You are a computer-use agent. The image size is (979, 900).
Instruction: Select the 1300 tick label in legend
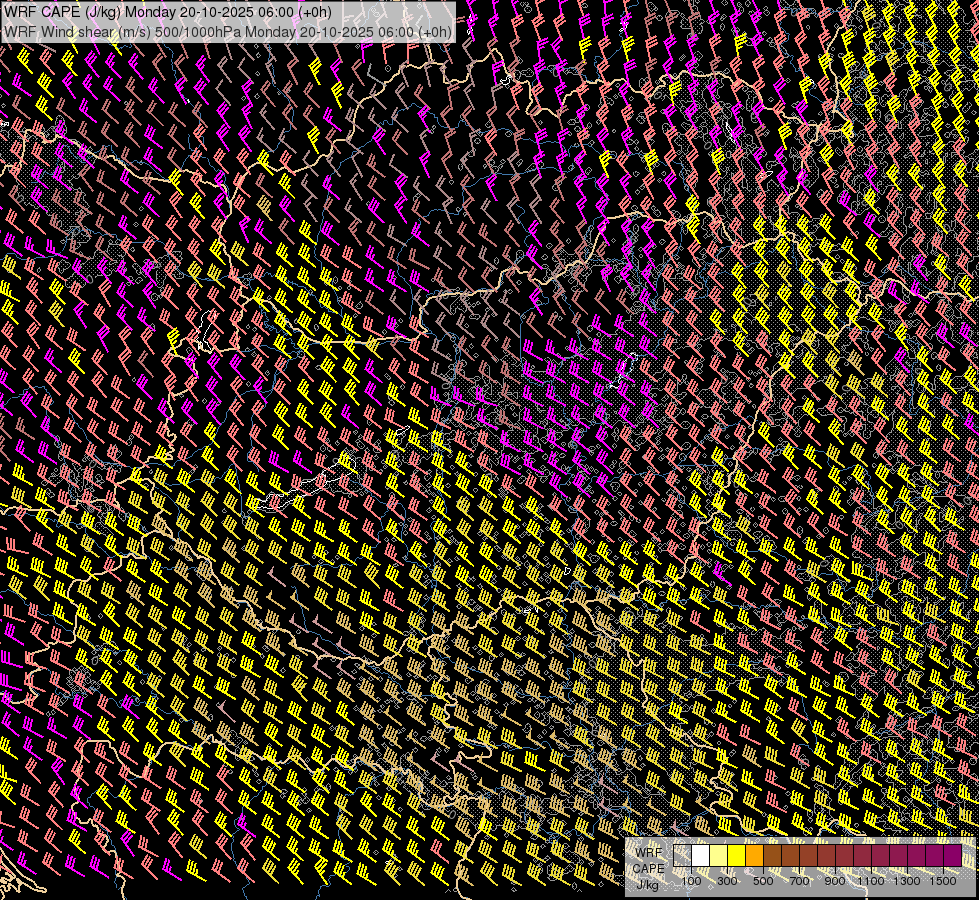pyautogui.click(x=907, y=881)
